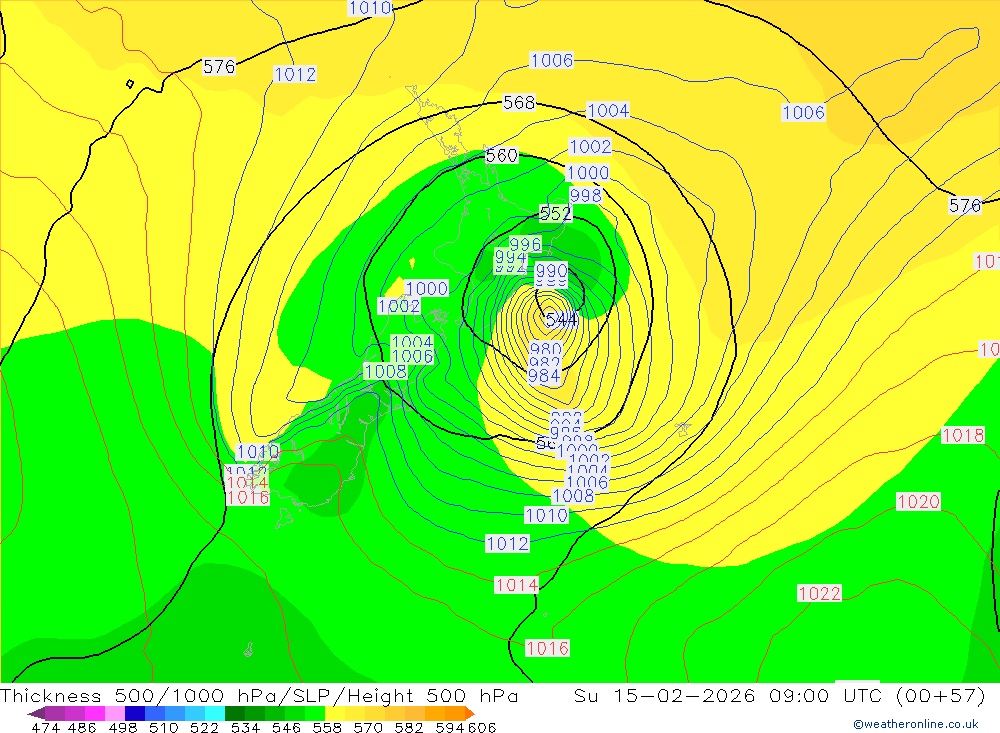Select the dark blue legend swatch
The image size is (1000, 733).
[x=135, y=713]
